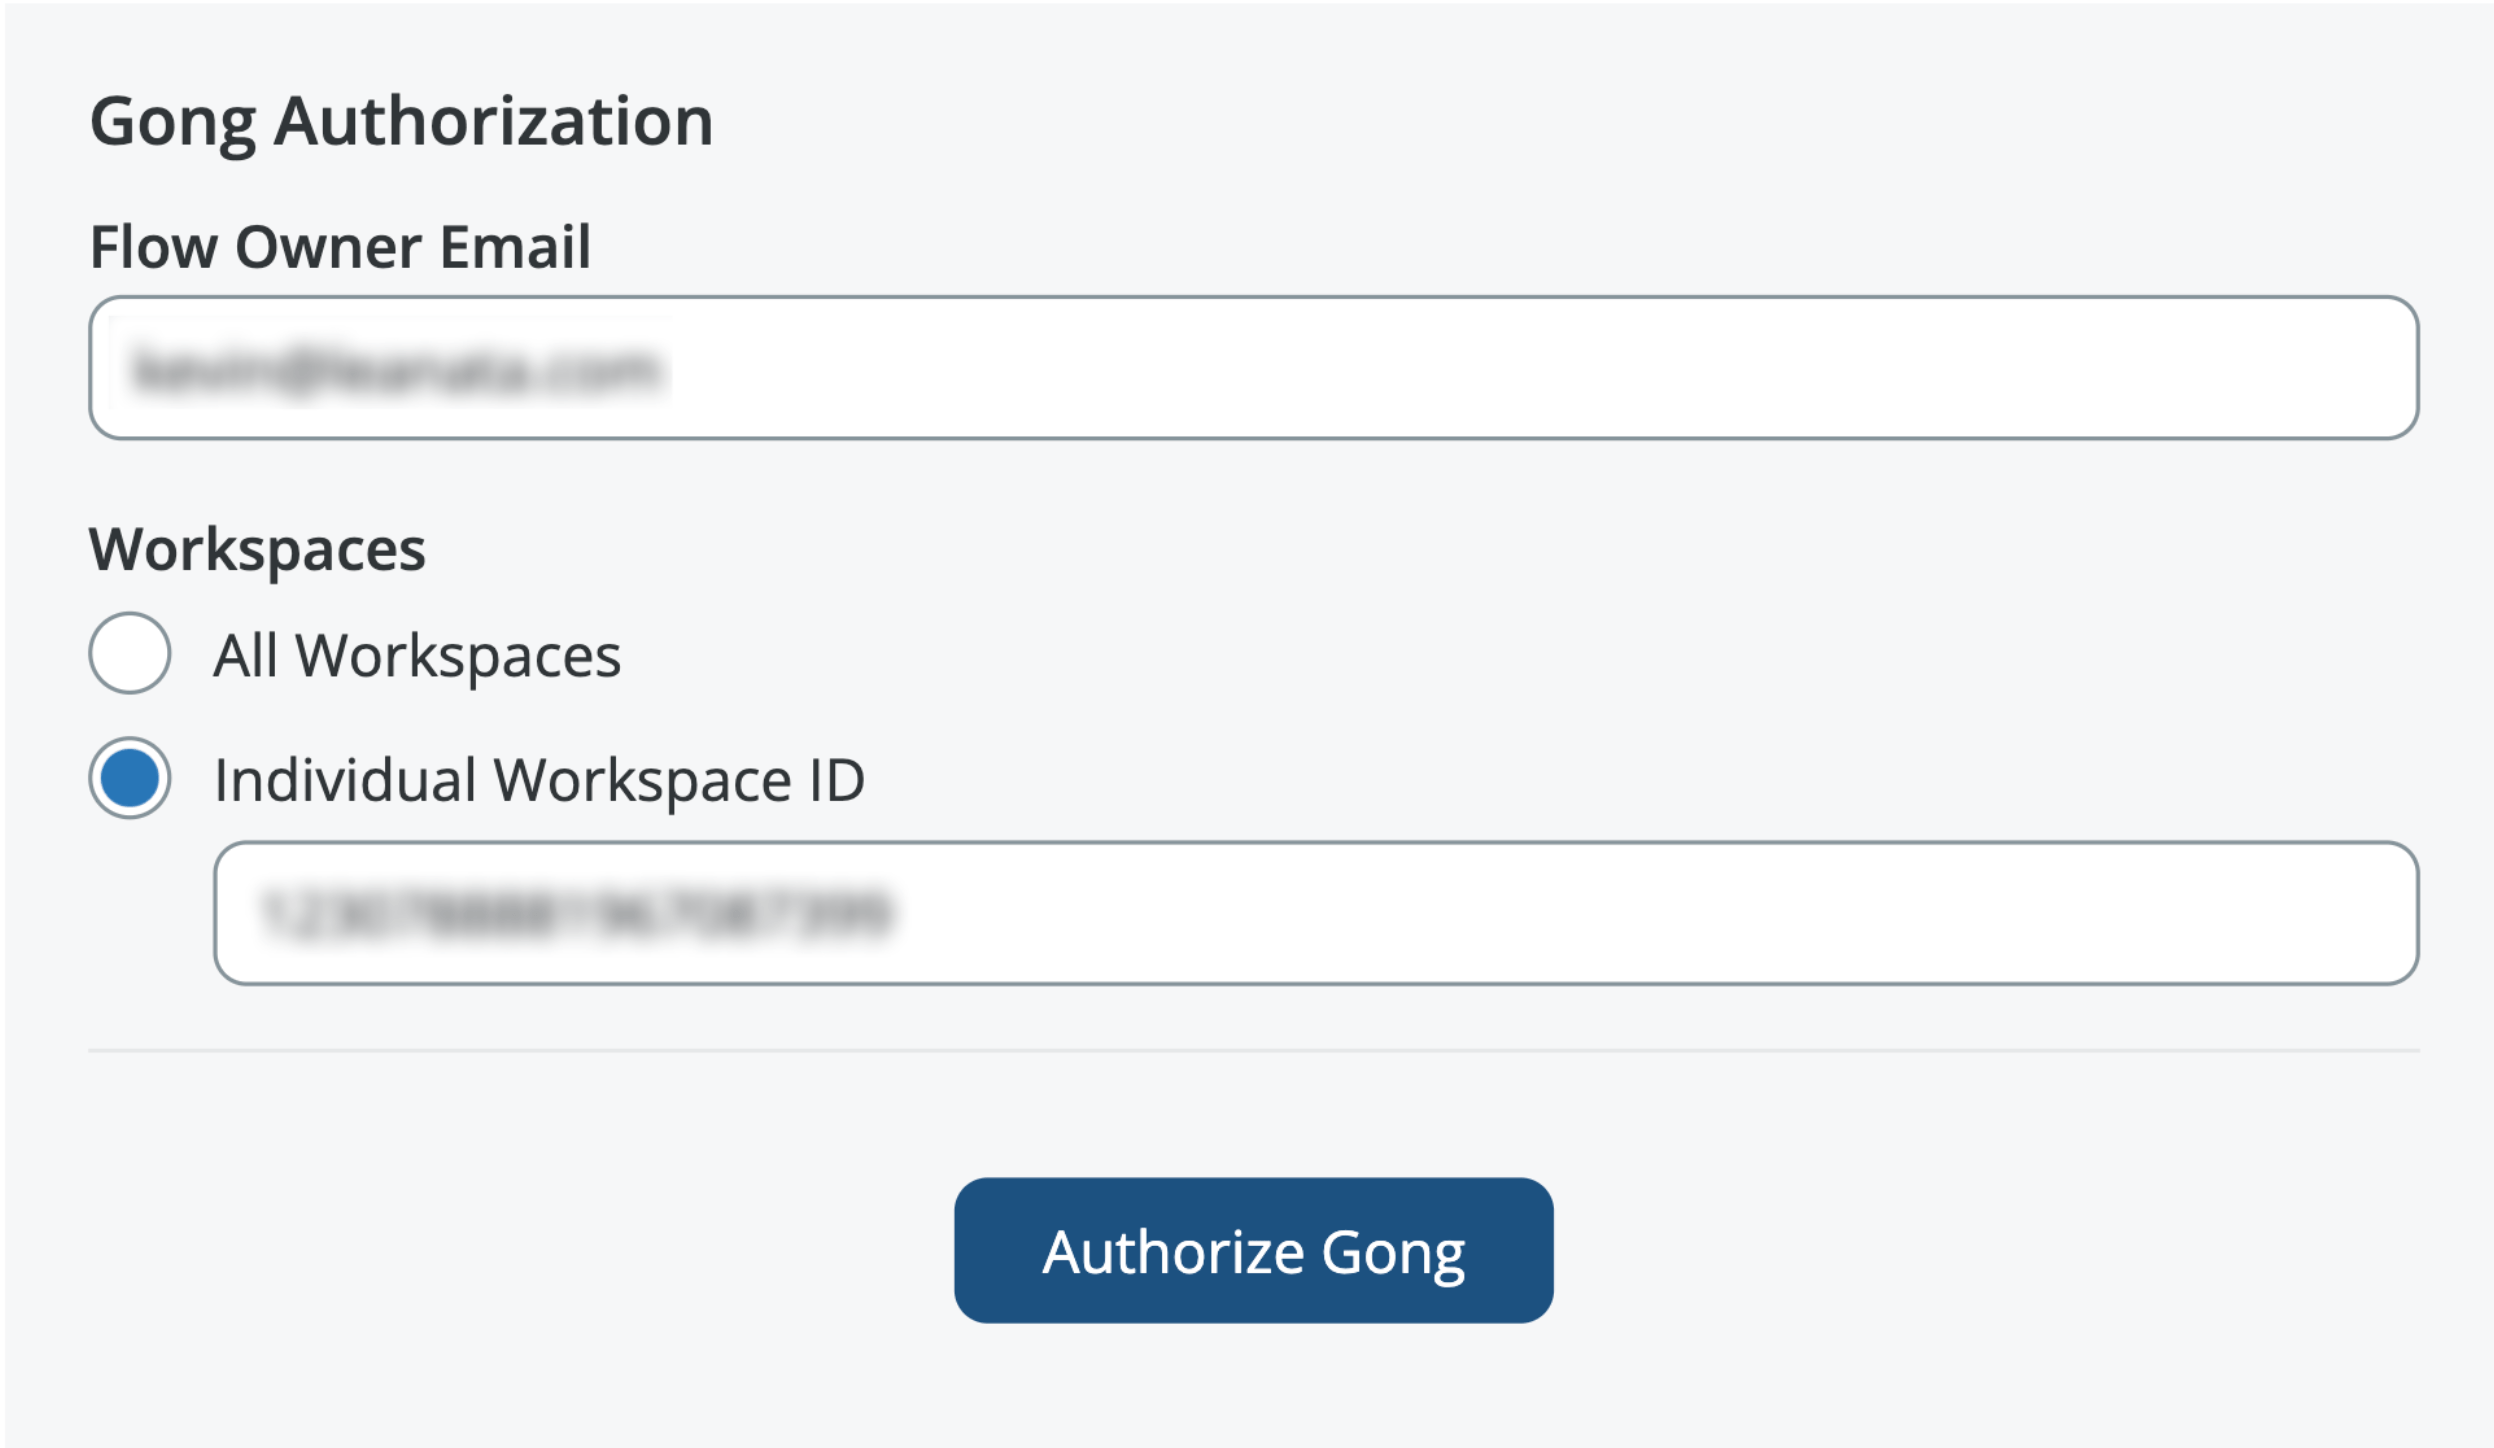2494x1448 pixels.
Task: Click the Flow Owner Email field label
Action: tap(340, 247)
